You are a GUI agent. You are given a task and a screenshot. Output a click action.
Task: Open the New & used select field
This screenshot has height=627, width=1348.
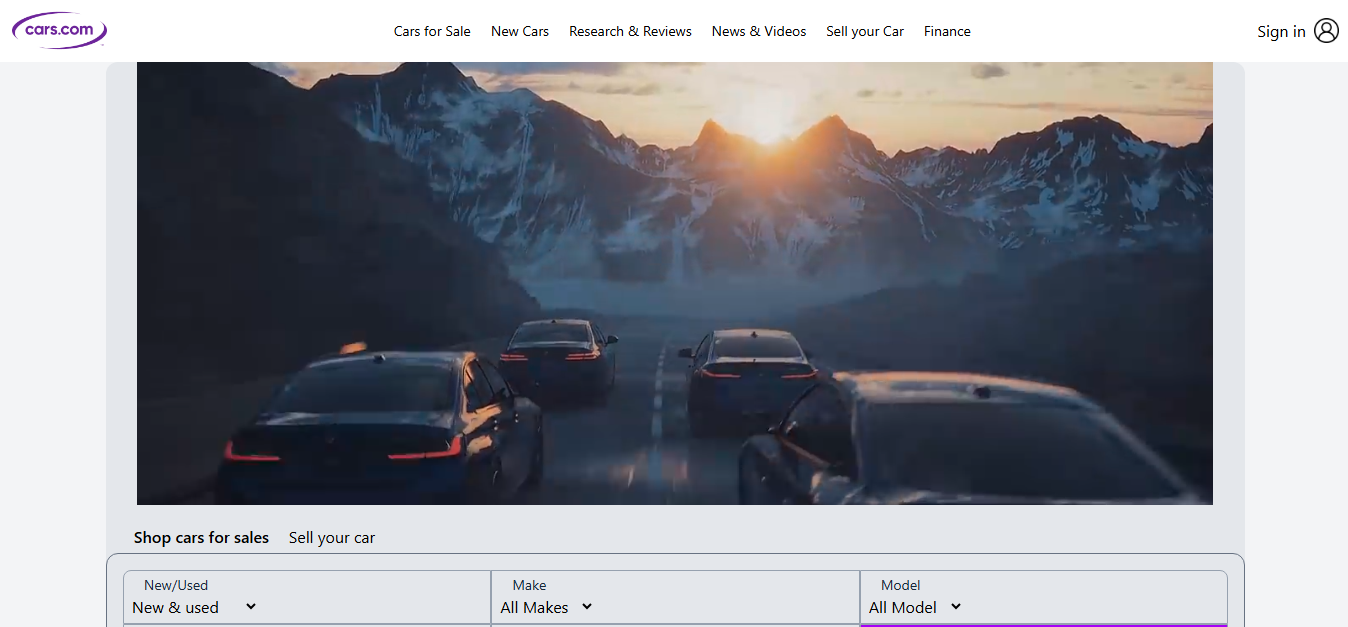[190, 607]
